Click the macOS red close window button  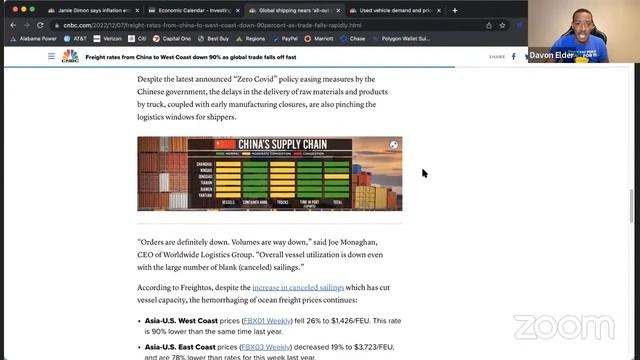[x=15, y=9]
